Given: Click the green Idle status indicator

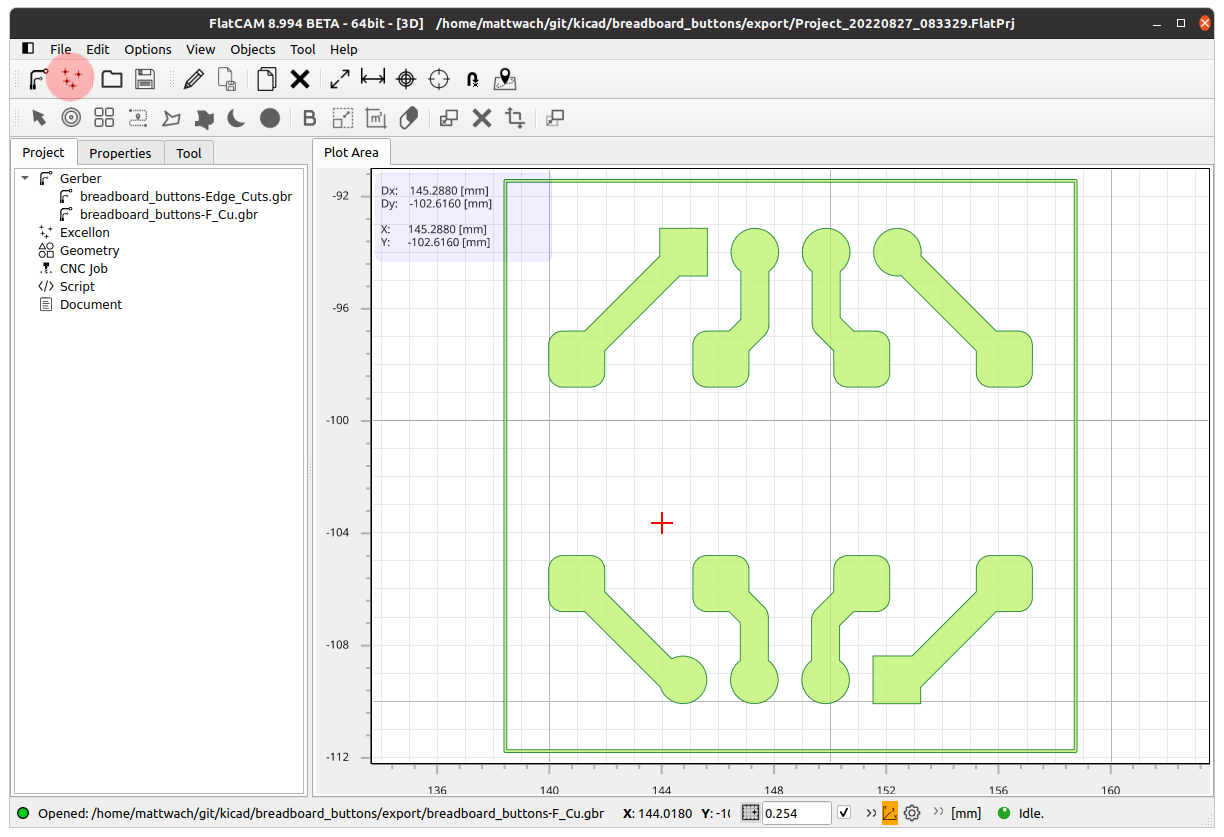Looking at the screenshot, I should tap(1004, 813).
